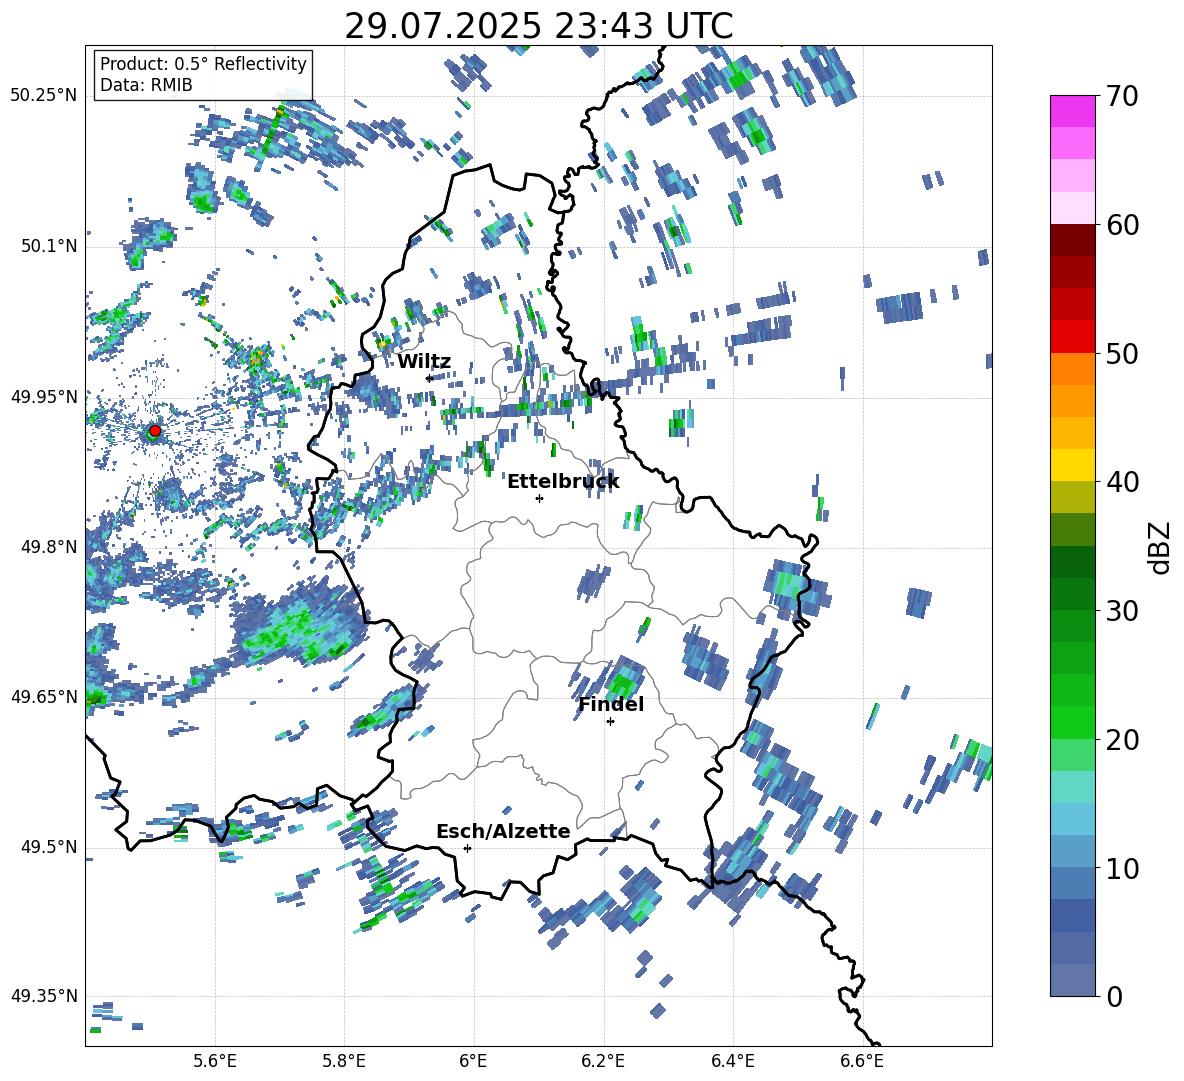Click the dark green 30 dBZ color band
This screenshot has height=1081, width=1184.
click(1072, 594)
